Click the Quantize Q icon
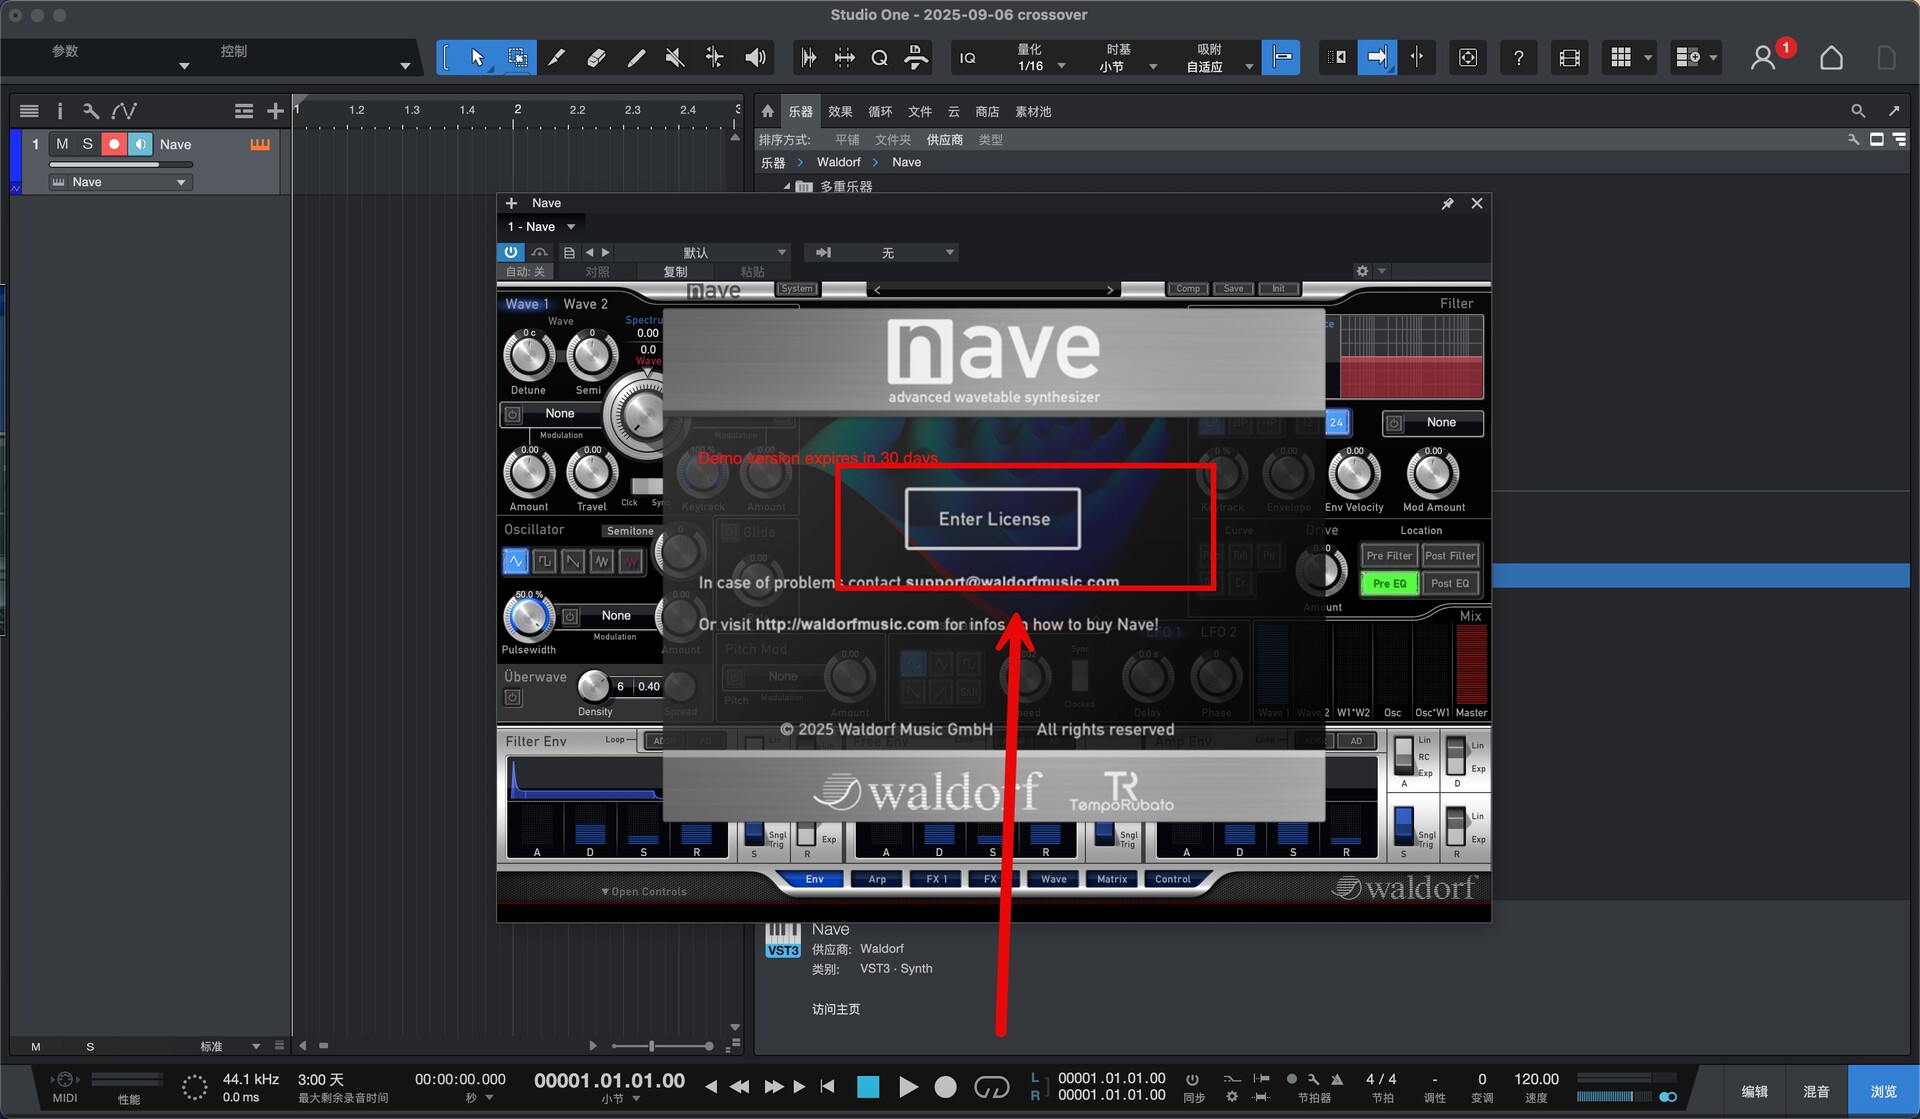This screenshot has height=1119, width=1920. coord(879,58)
